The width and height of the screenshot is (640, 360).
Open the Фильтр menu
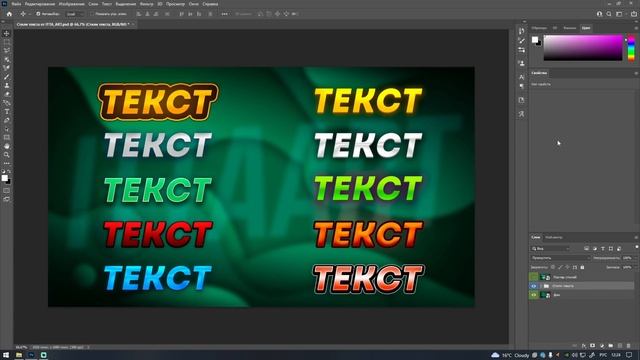point(147,4)
